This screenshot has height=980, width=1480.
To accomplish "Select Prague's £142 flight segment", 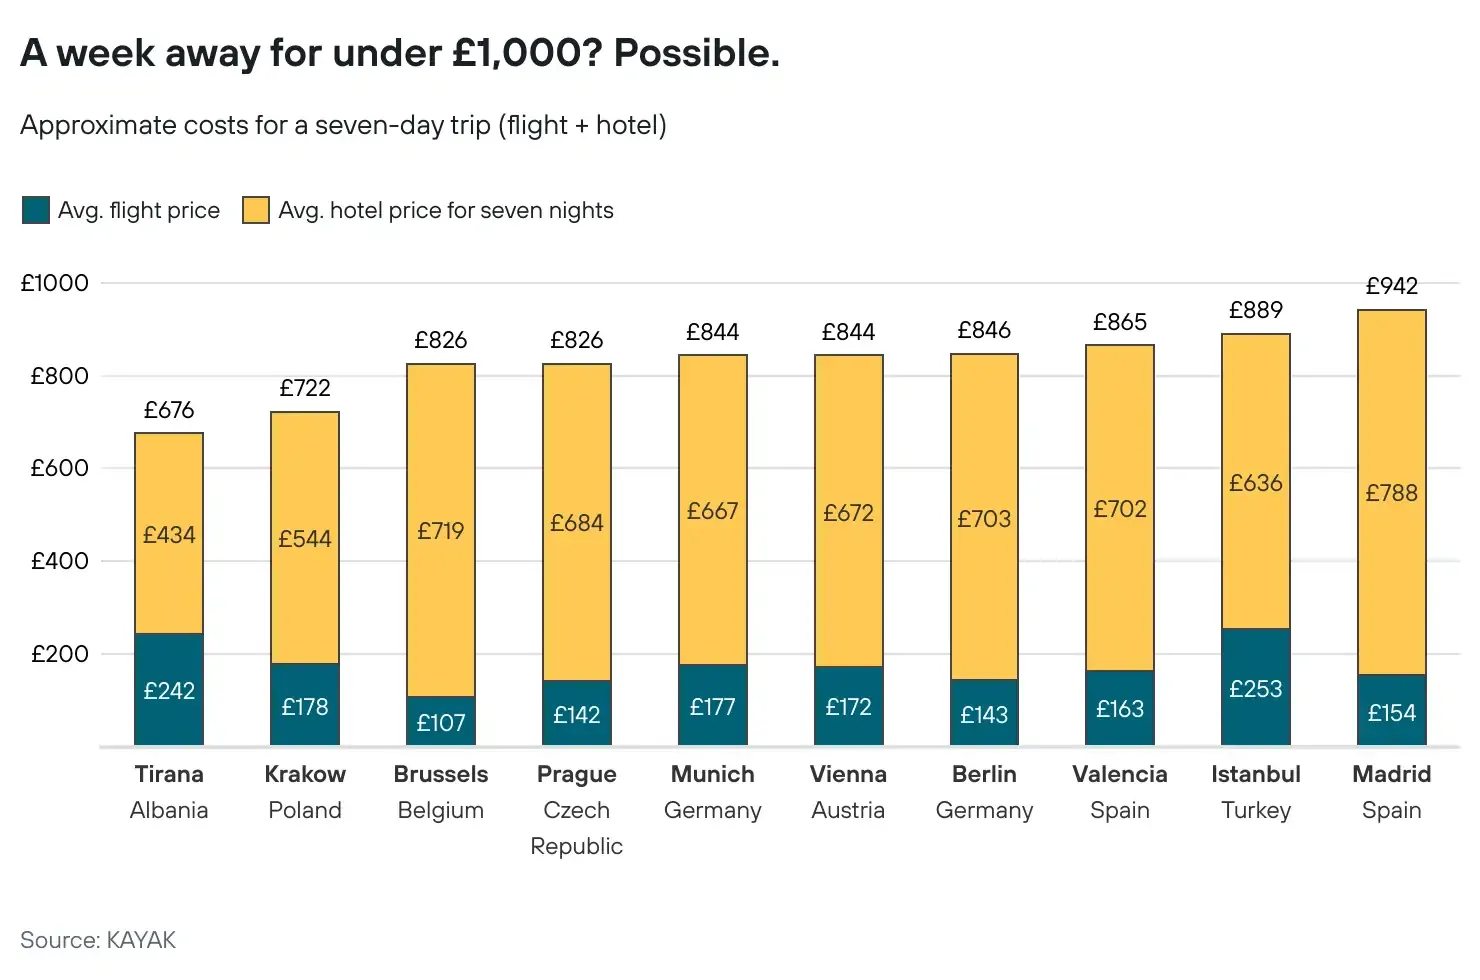I will [577, 713].
